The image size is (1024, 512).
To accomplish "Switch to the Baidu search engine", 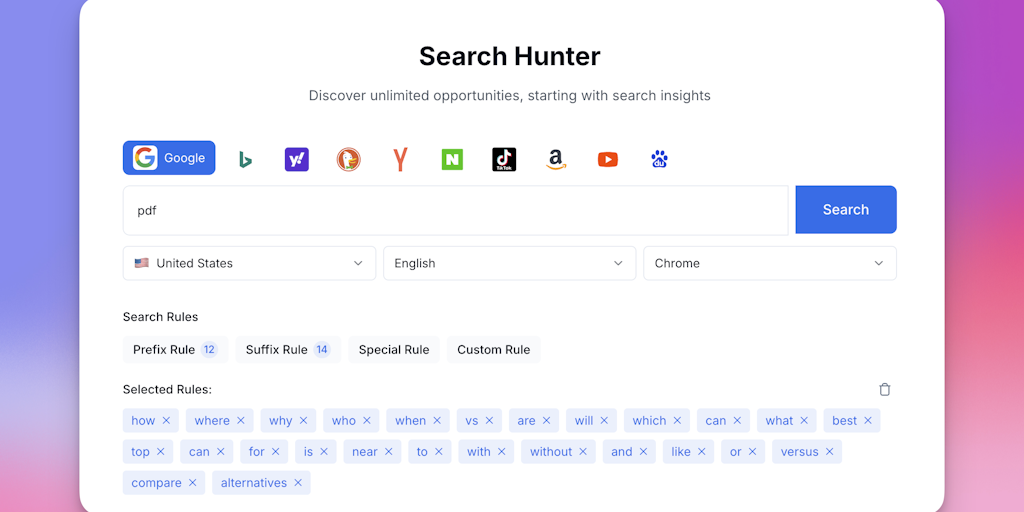I will tap(660, 159).
